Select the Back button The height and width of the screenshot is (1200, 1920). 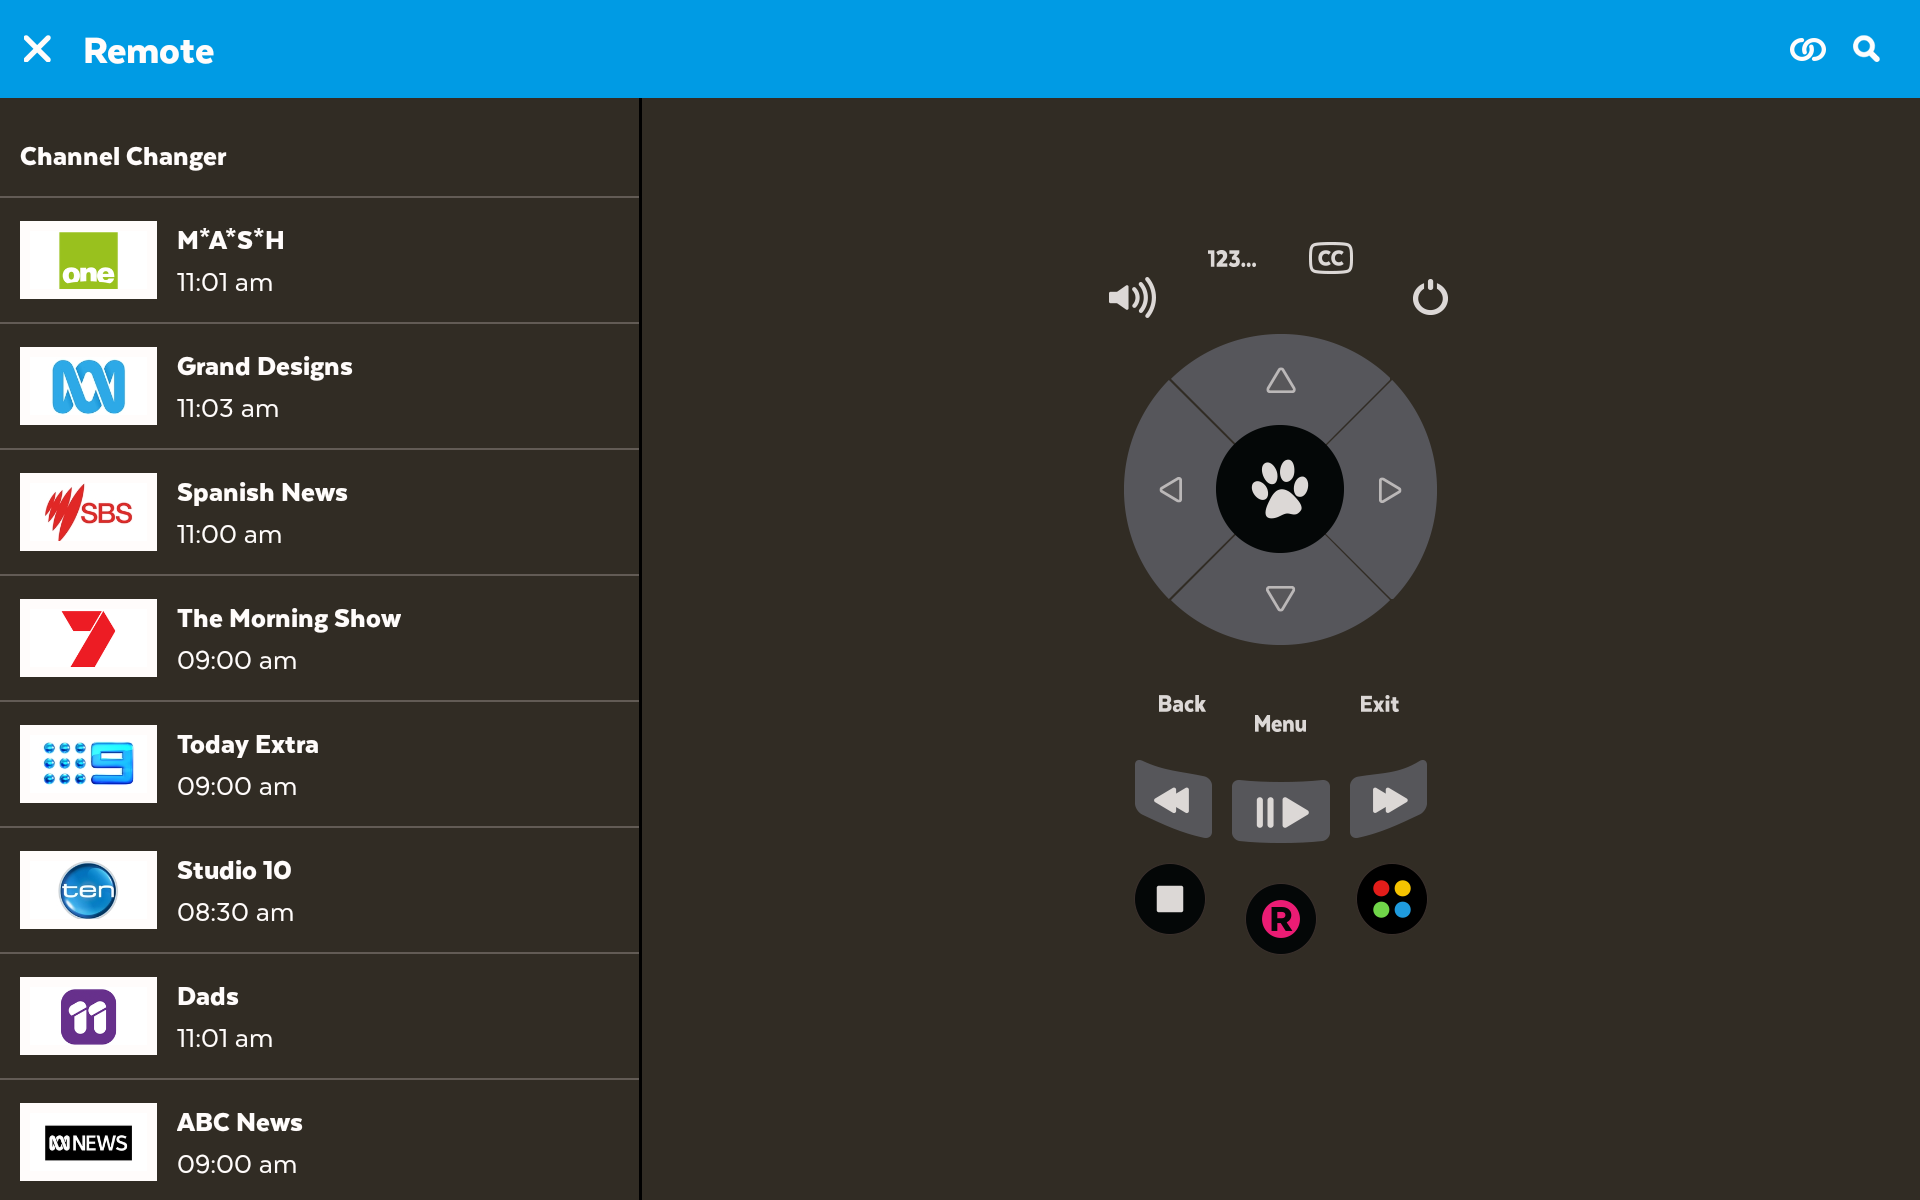tap(1181, 704)
